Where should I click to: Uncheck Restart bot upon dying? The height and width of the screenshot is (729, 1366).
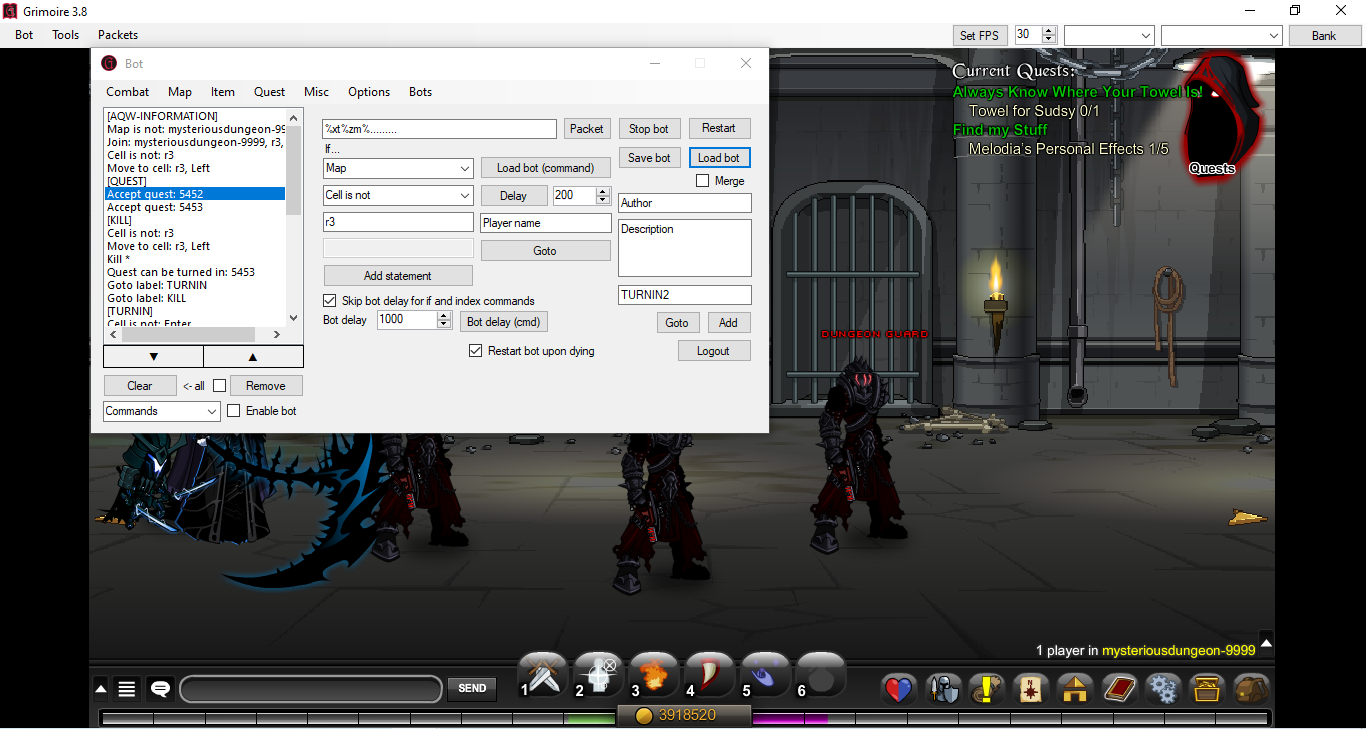click(476, 351)
